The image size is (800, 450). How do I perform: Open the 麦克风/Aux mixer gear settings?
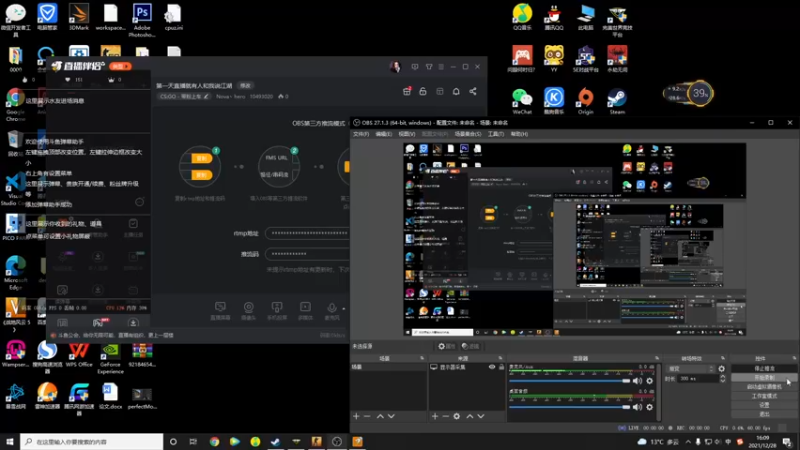tap(649, 381)
